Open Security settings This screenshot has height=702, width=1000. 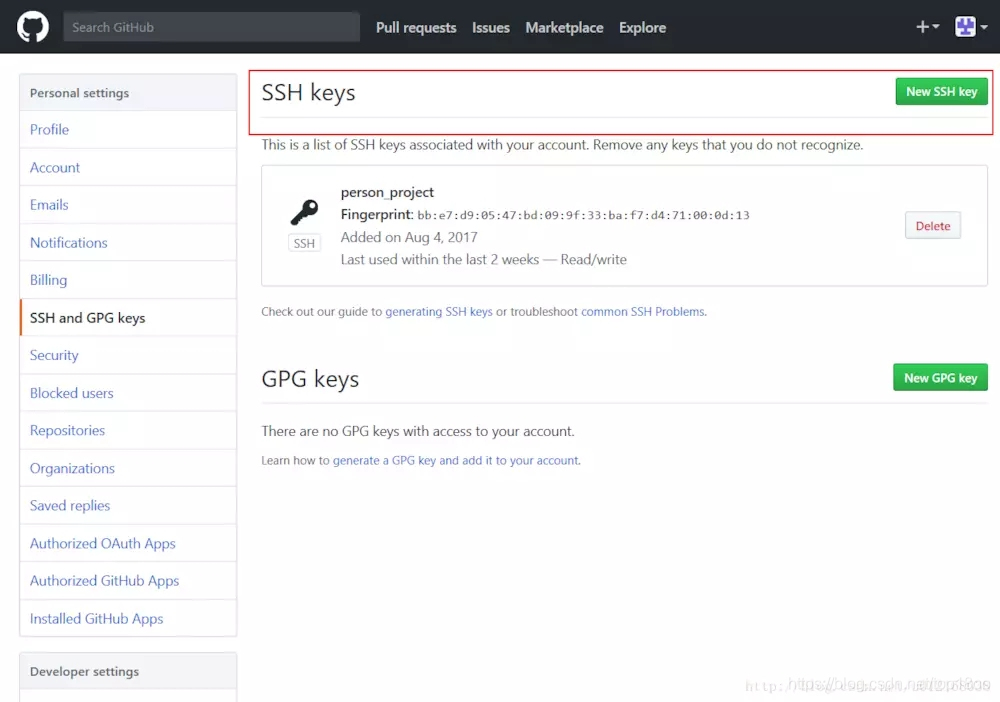128,355
